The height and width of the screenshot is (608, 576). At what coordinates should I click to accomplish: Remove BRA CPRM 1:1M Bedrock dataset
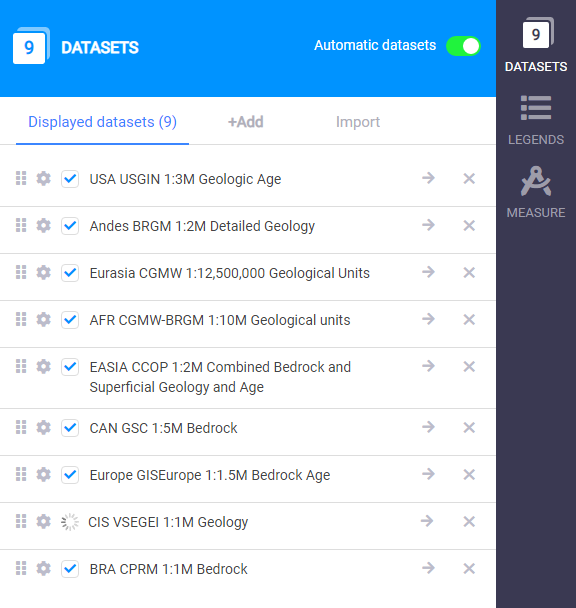[x=469, y=569]
